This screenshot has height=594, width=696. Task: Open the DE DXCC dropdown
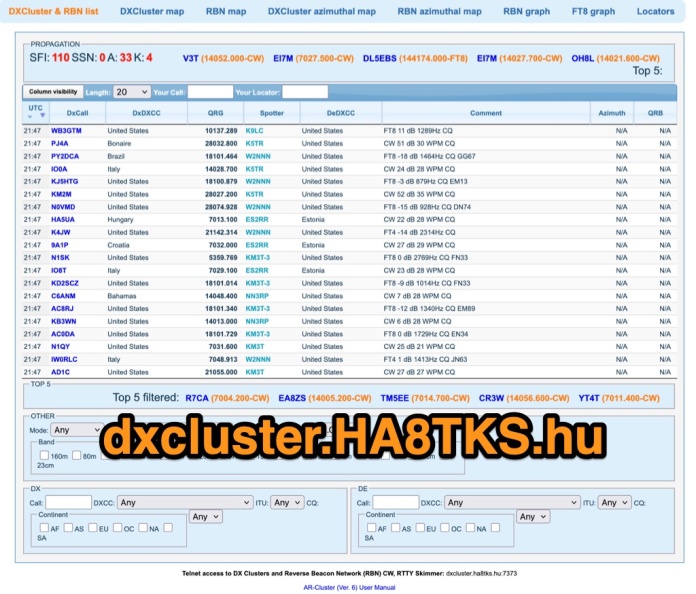click(512, 503)
